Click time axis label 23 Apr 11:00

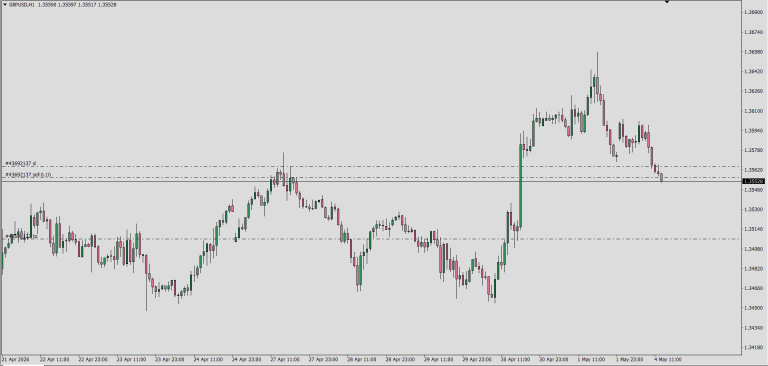click(131, 360)
